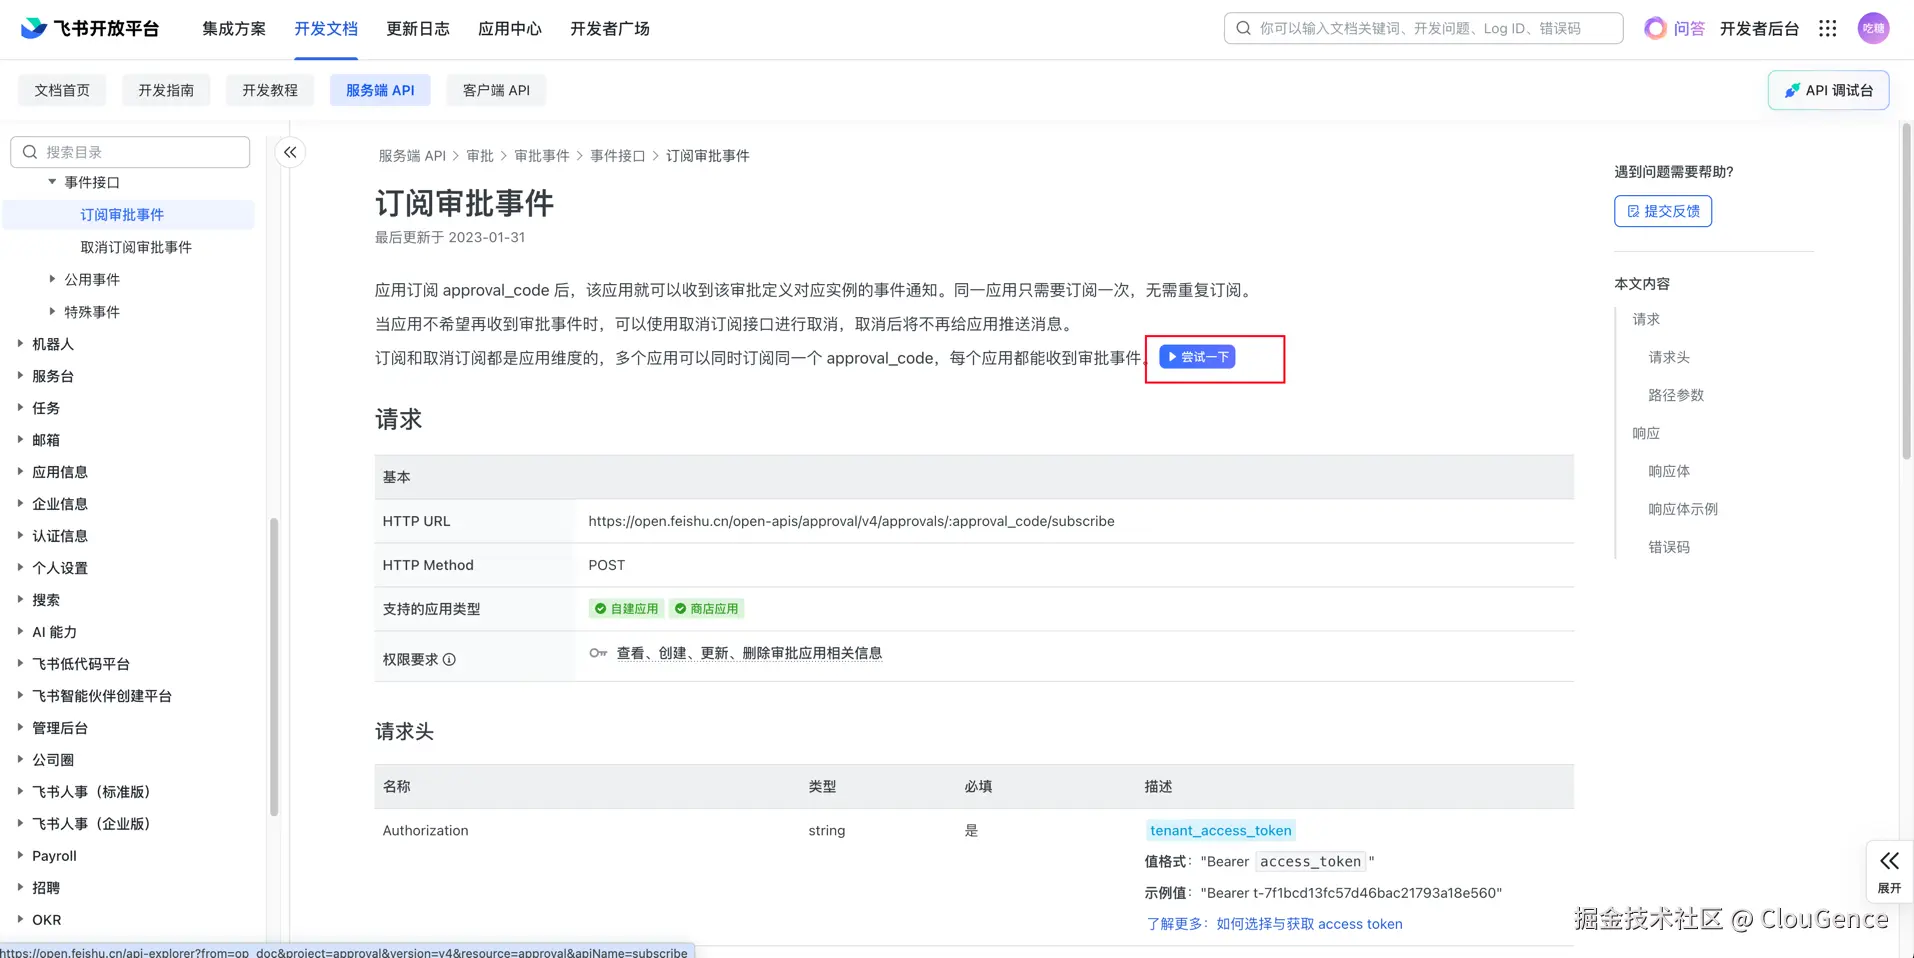Open the 应用中心 top menu

(x=510, y=28)
